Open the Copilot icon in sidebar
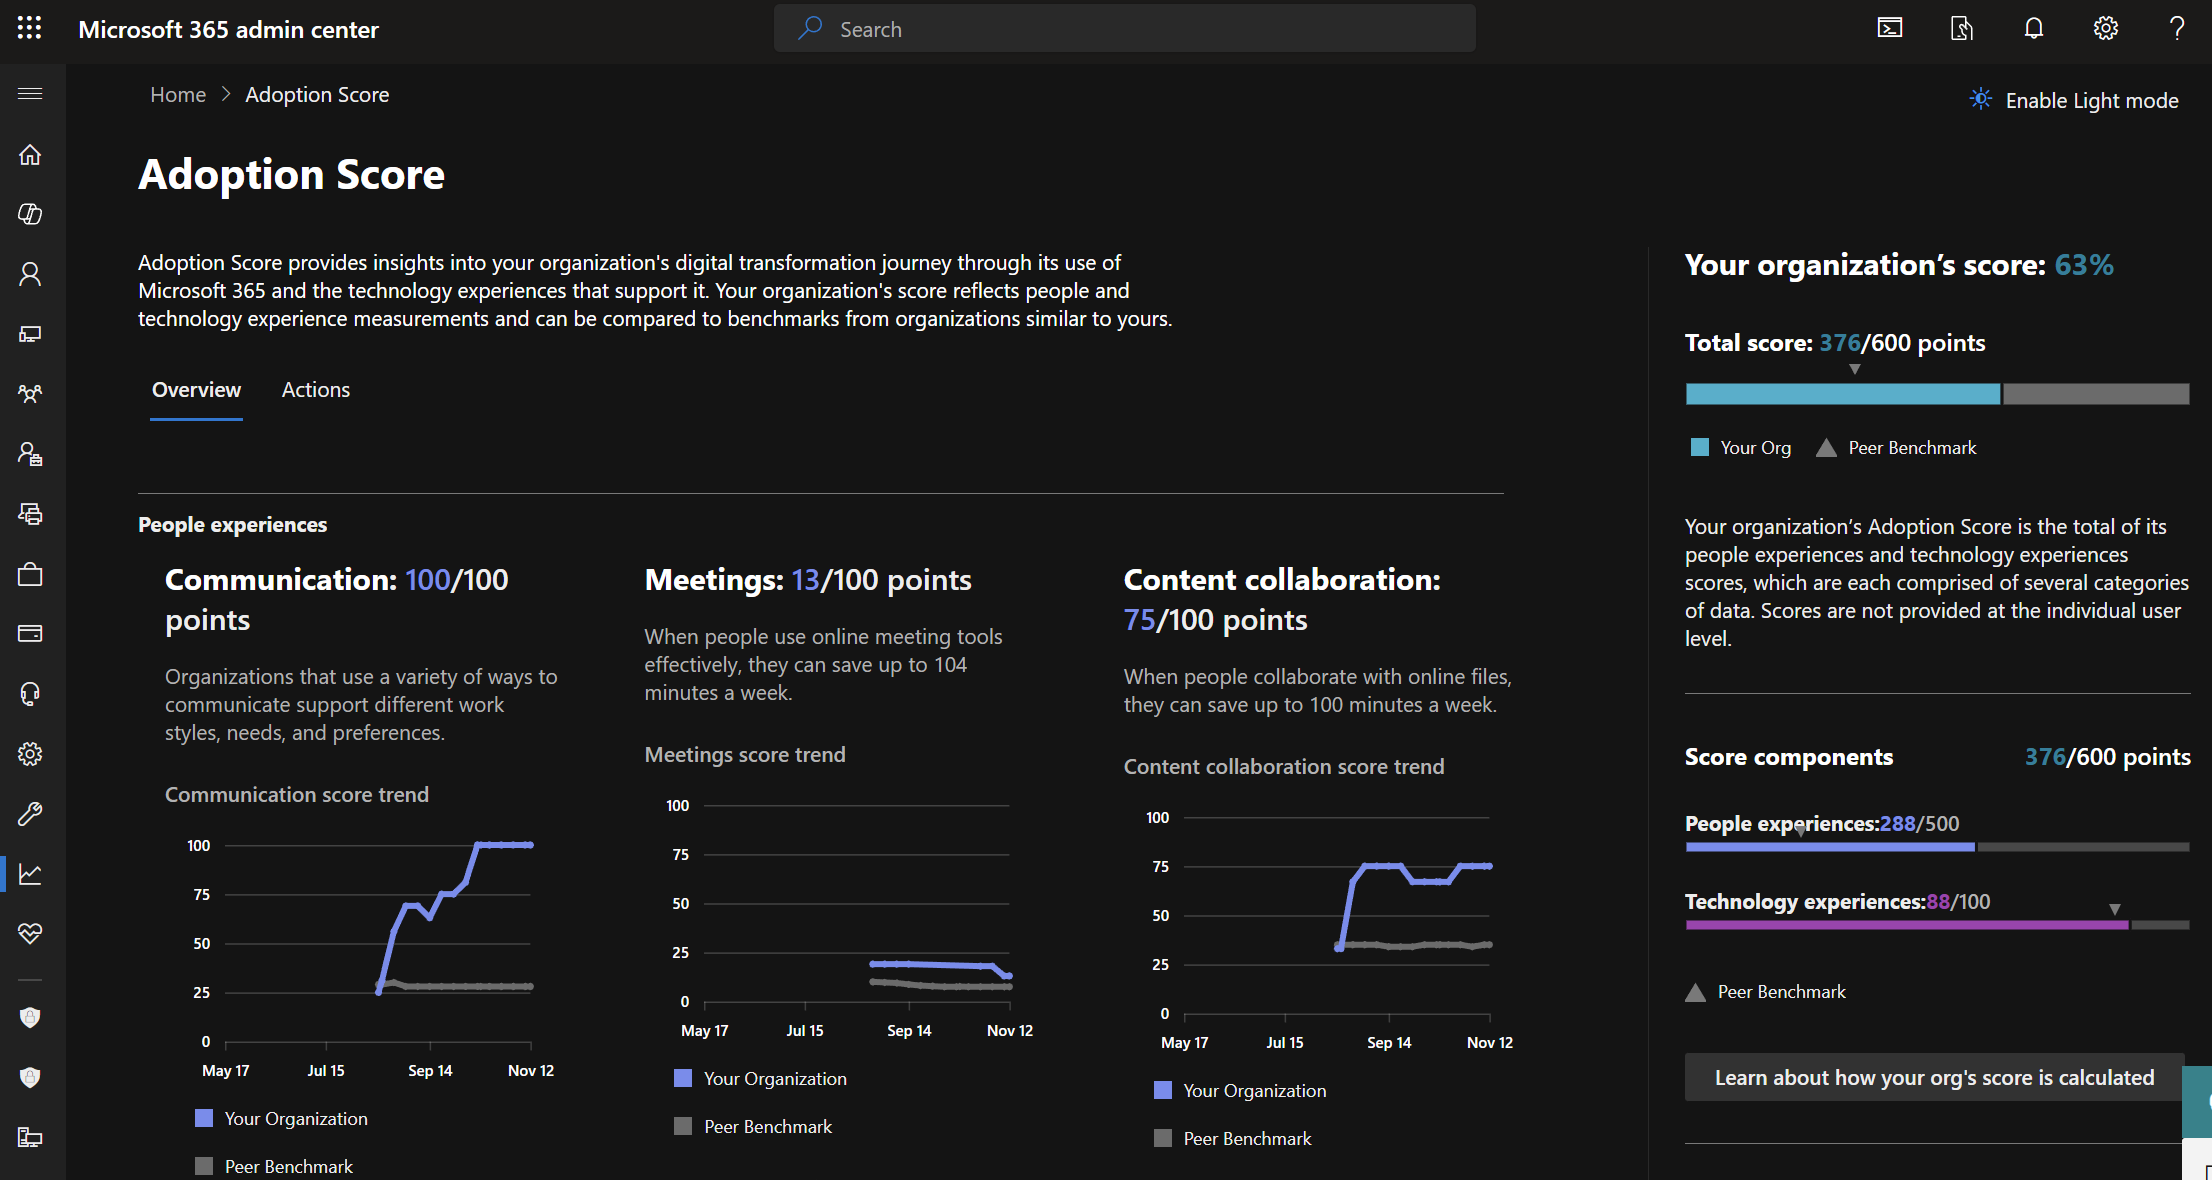The image size is (2212, 1180). point(30,214)
